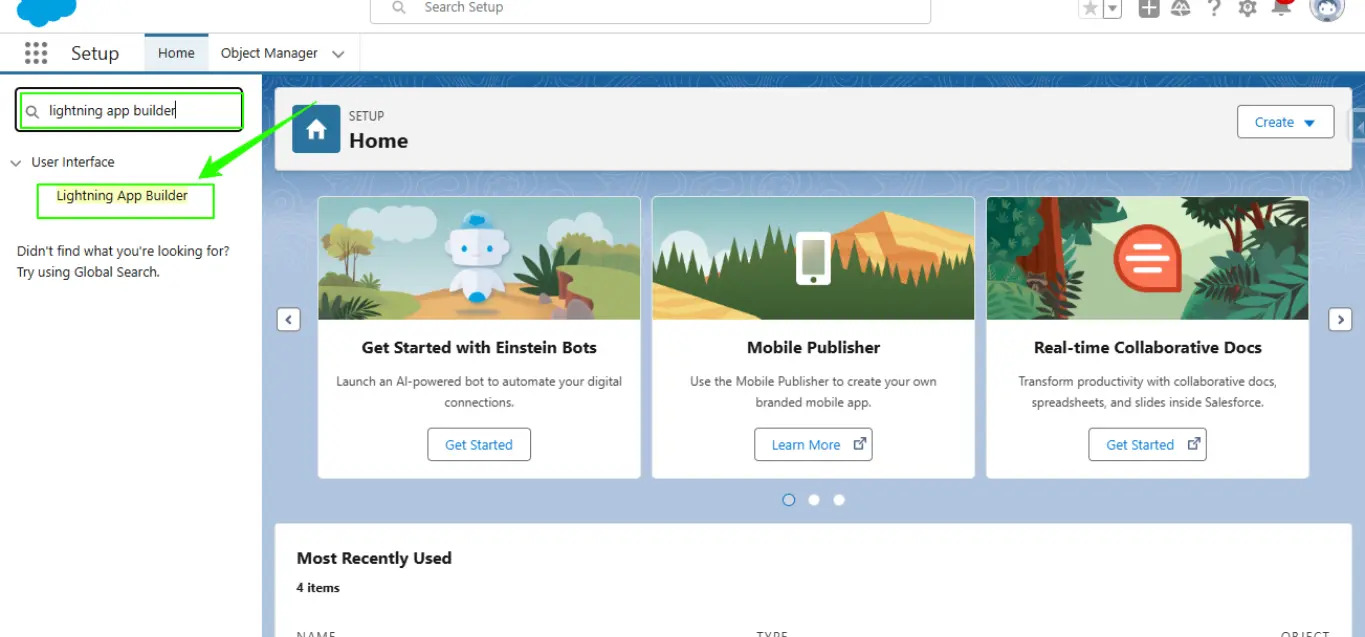
Task: Click the Most Recently Used heading
Action: click(374, 558)
